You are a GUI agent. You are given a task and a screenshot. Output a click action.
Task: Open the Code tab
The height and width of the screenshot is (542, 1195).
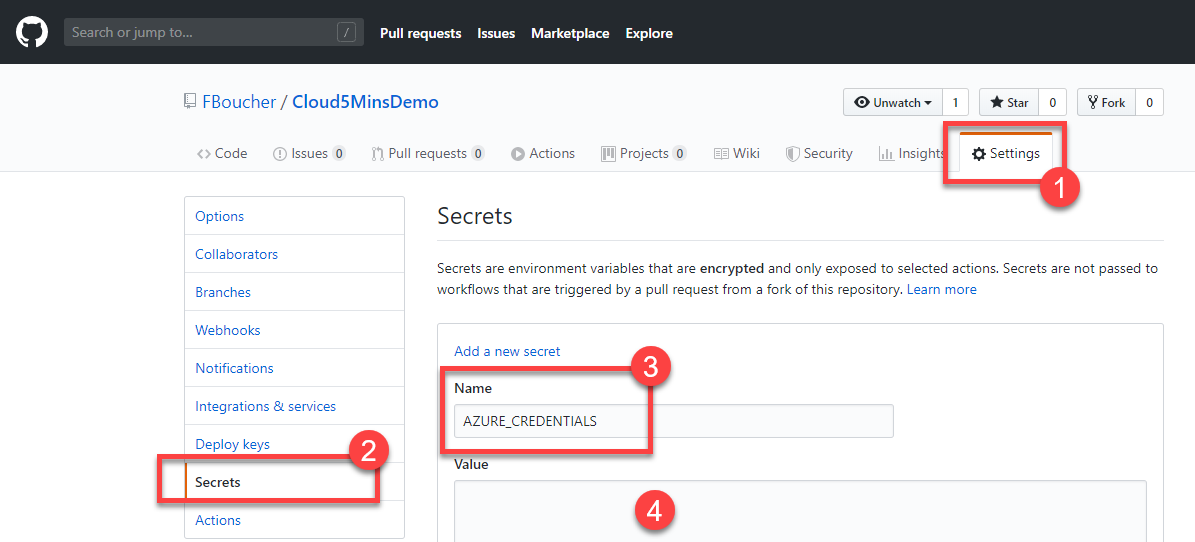[x=222, y=153]
